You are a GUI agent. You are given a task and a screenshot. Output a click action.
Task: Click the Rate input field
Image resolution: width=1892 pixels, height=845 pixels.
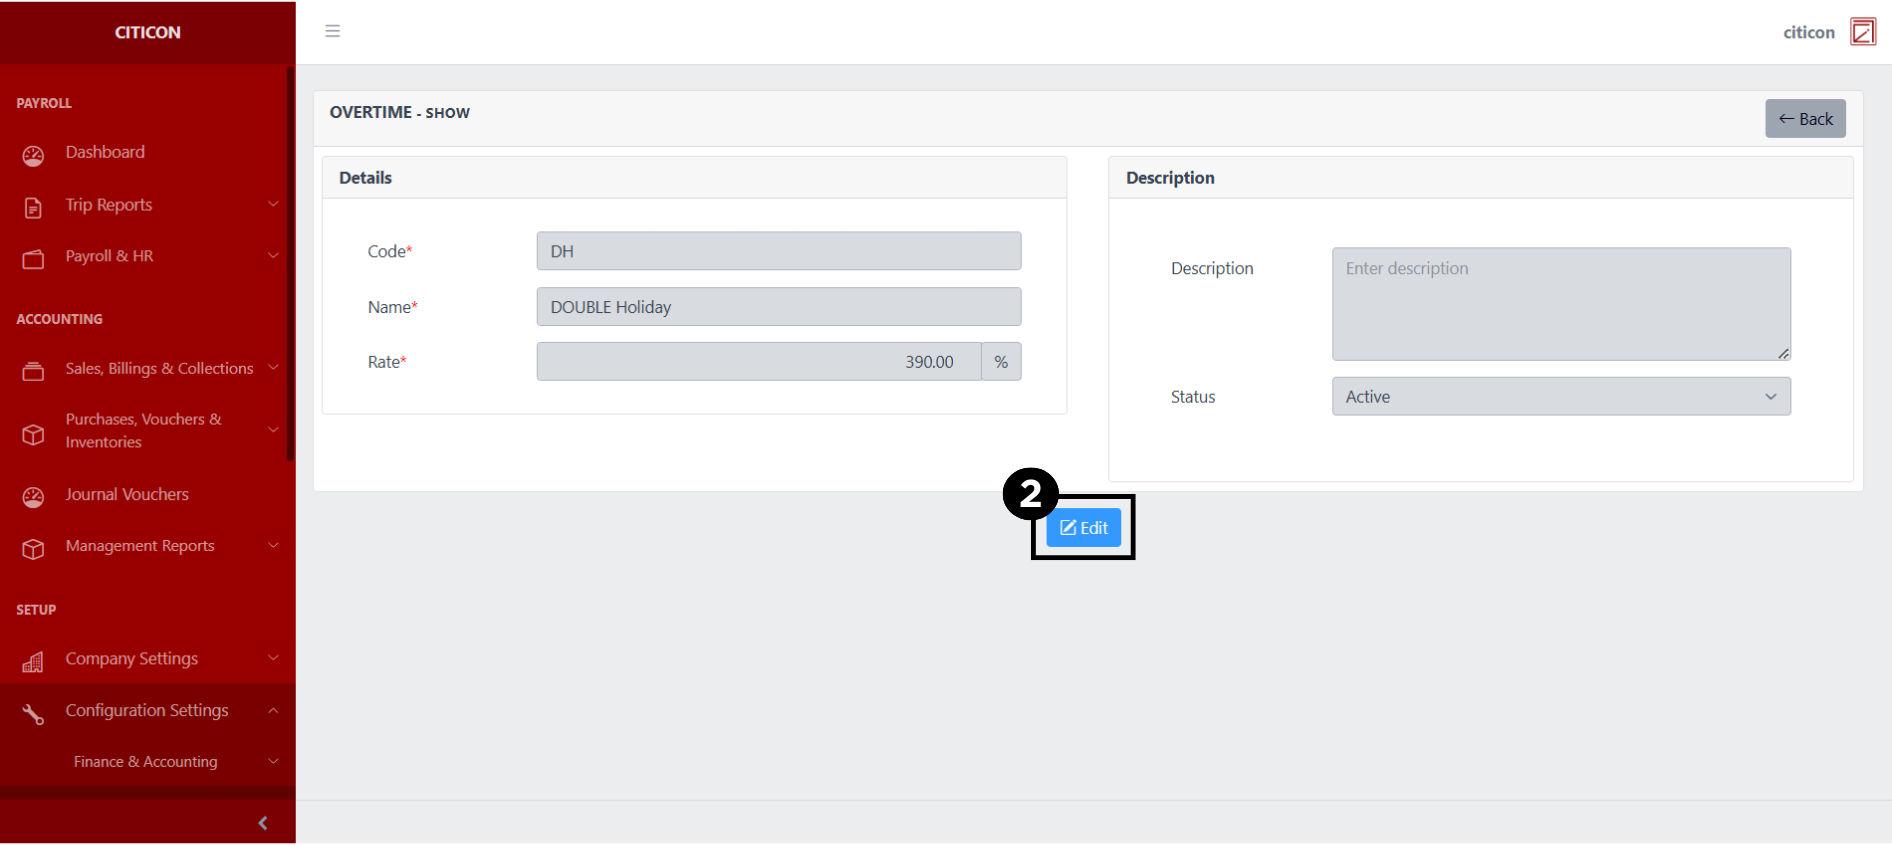pos(758,362)
